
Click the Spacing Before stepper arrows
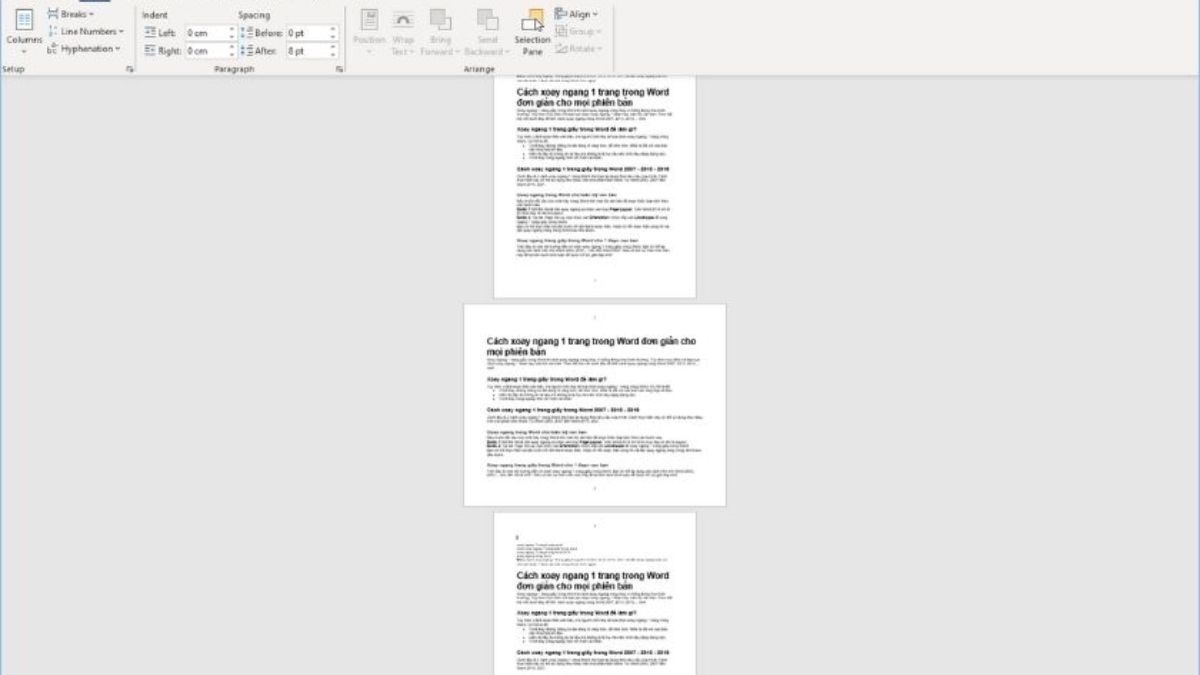point(332,33)
